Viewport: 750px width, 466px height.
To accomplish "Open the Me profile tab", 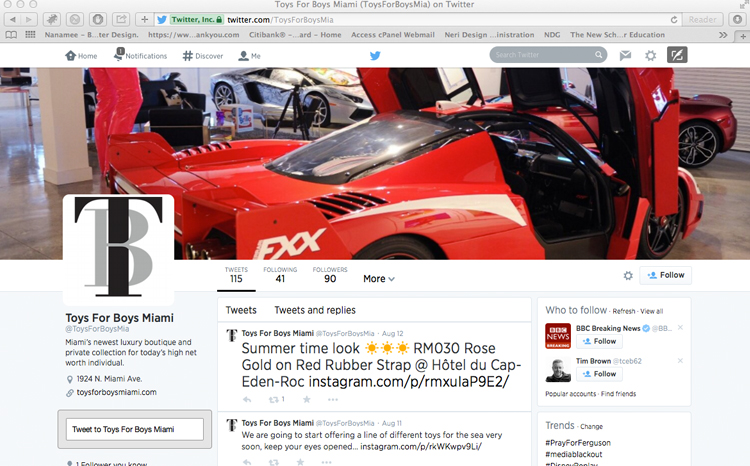I will point(249,56).
